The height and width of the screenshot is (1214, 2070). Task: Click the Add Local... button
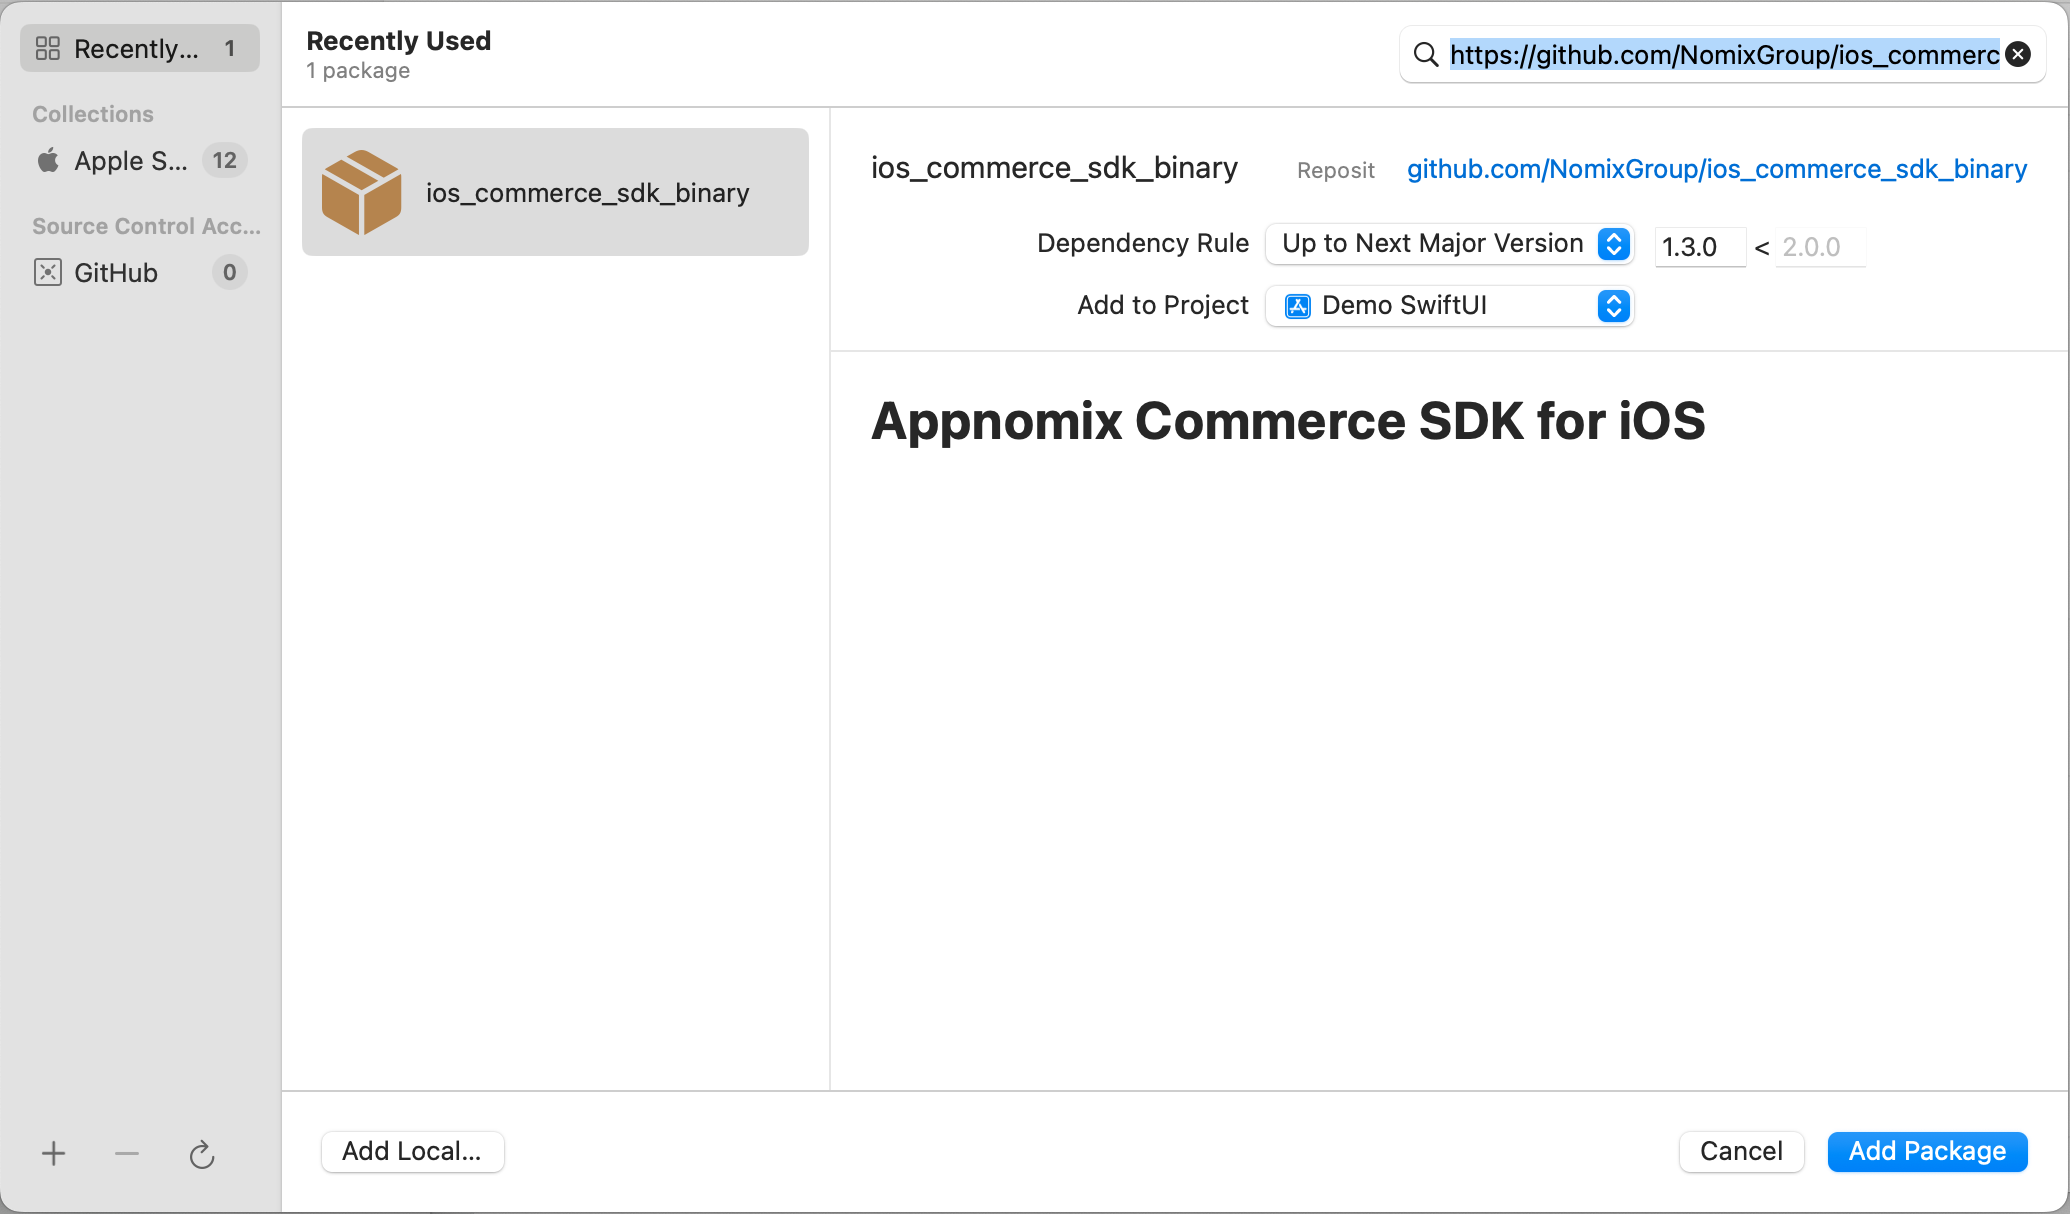[412, 1151]
